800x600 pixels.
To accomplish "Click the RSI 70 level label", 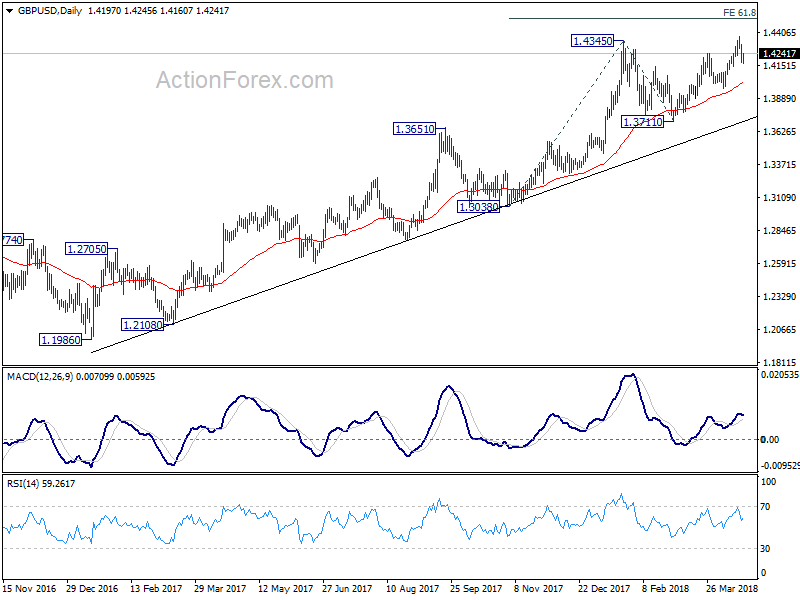I will click(x=765, y=507).
